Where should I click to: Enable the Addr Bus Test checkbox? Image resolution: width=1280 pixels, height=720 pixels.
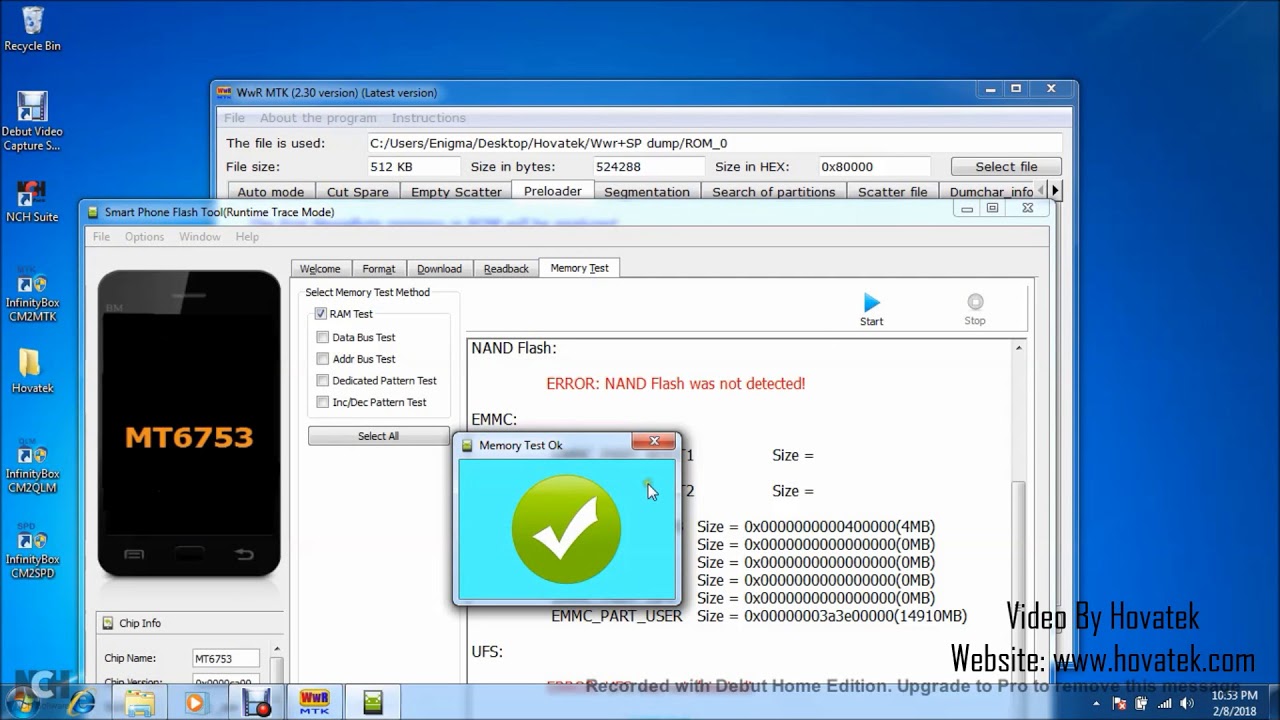[322, 359]
